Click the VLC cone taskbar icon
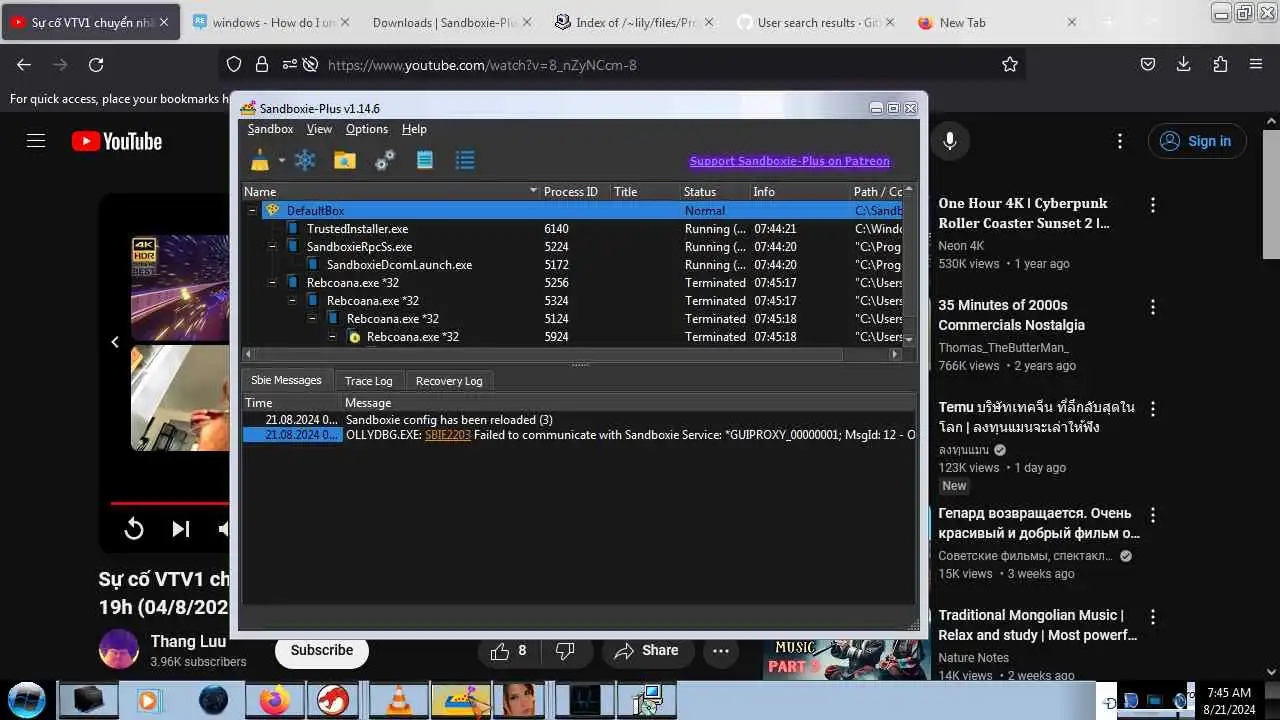The width and height of the screenshot is (1280, 720). click(399, 700)
